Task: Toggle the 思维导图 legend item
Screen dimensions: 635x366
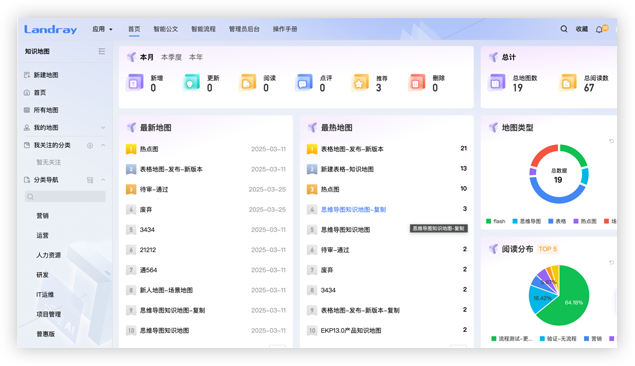Action: pos(526,221)
